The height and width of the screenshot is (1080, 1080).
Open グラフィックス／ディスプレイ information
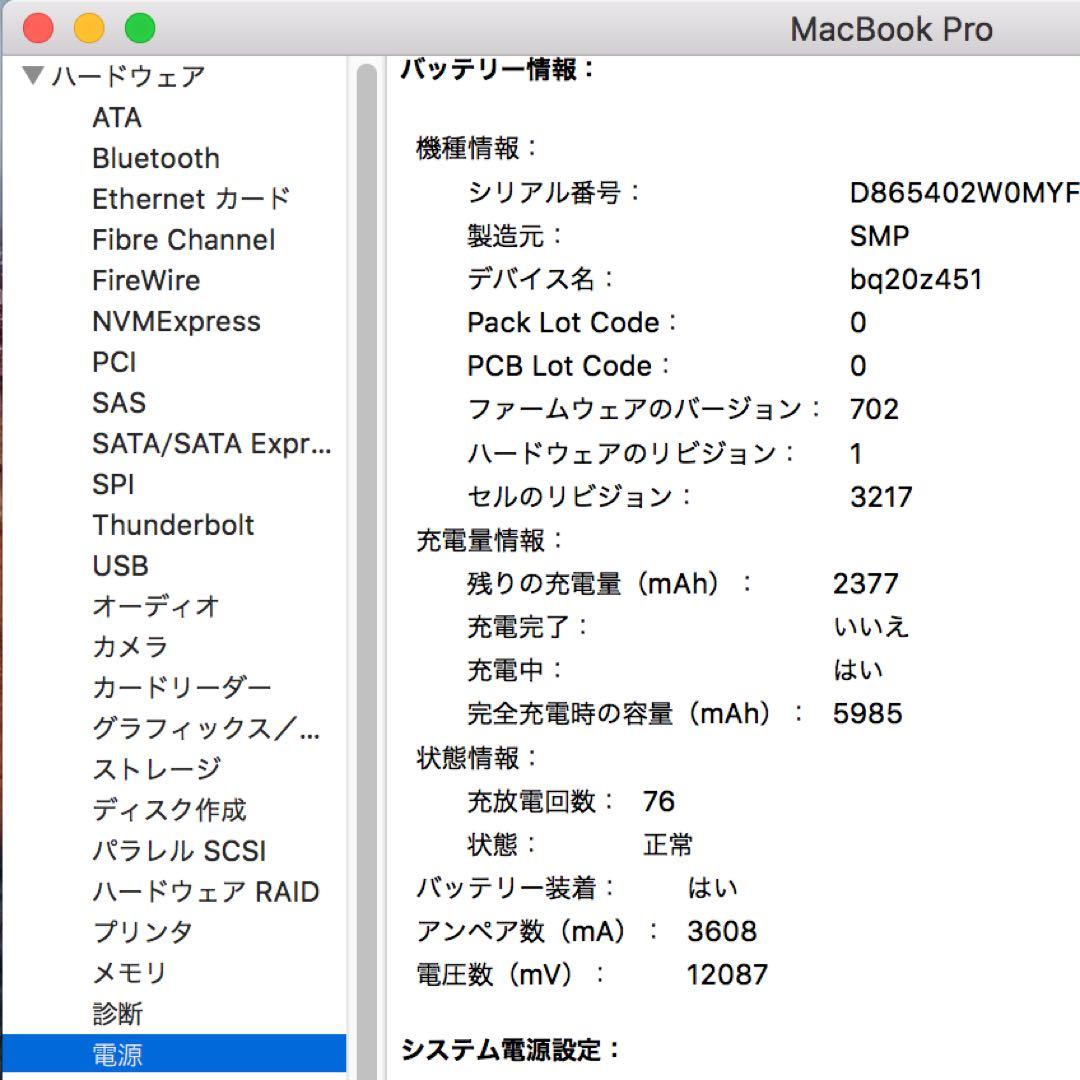point(204,729)
